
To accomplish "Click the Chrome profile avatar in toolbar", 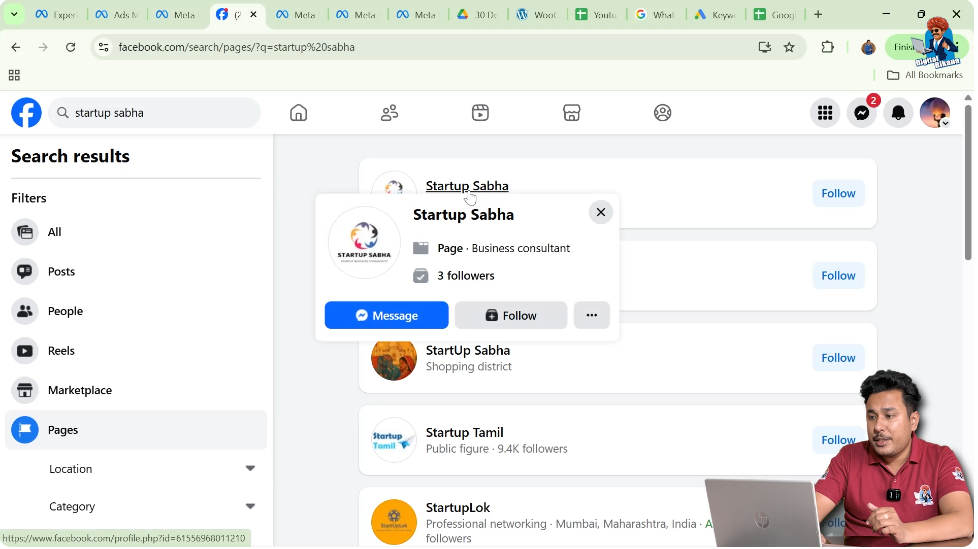I will [x=868, y=47].
